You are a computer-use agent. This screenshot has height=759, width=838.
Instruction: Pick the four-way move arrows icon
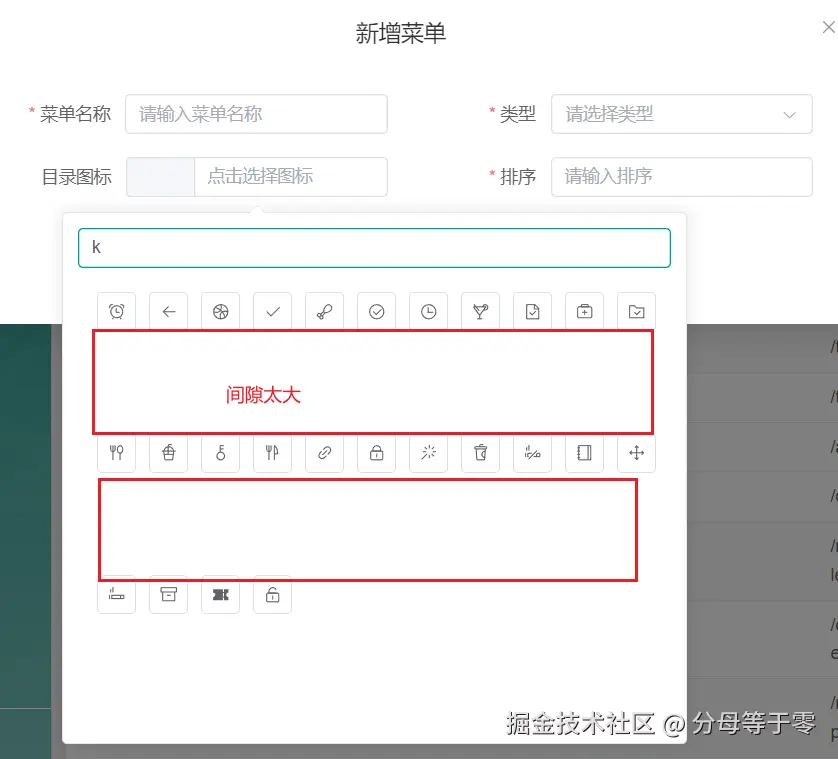636,453
